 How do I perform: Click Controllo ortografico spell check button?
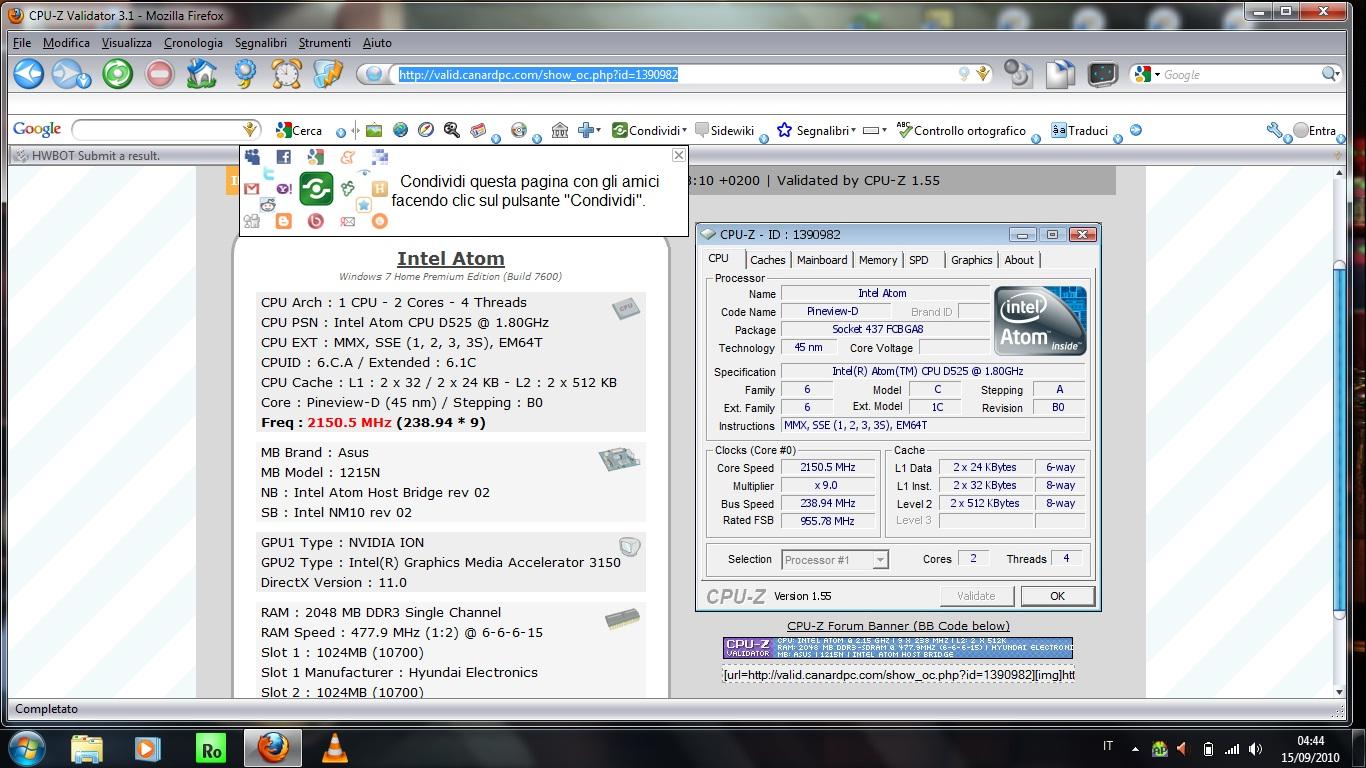coord(961,130)
